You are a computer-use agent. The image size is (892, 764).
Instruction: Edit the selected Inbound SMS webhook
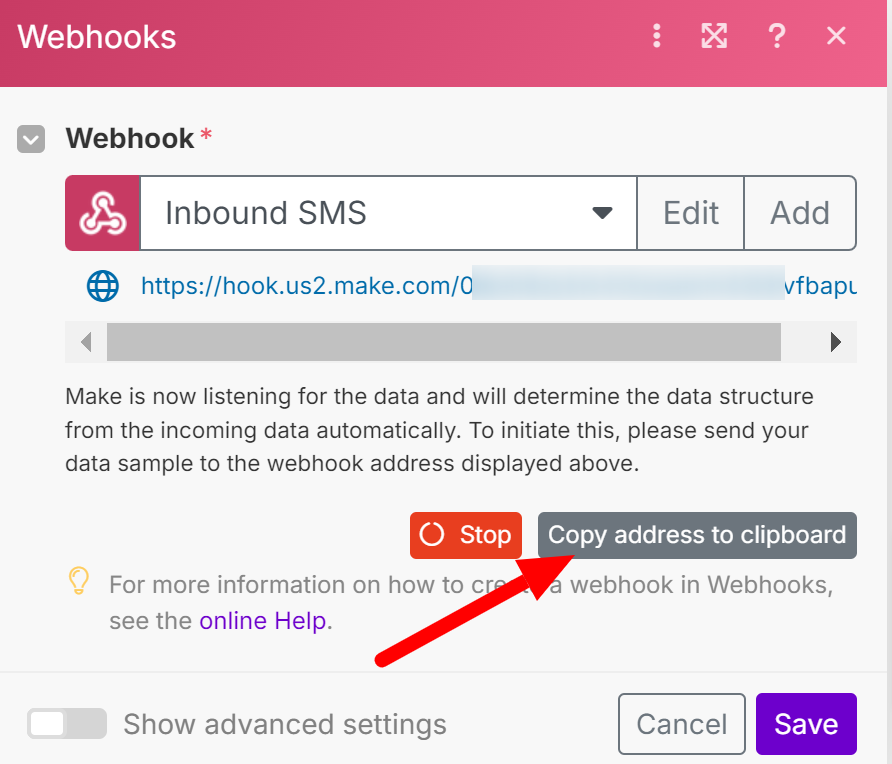691,213
